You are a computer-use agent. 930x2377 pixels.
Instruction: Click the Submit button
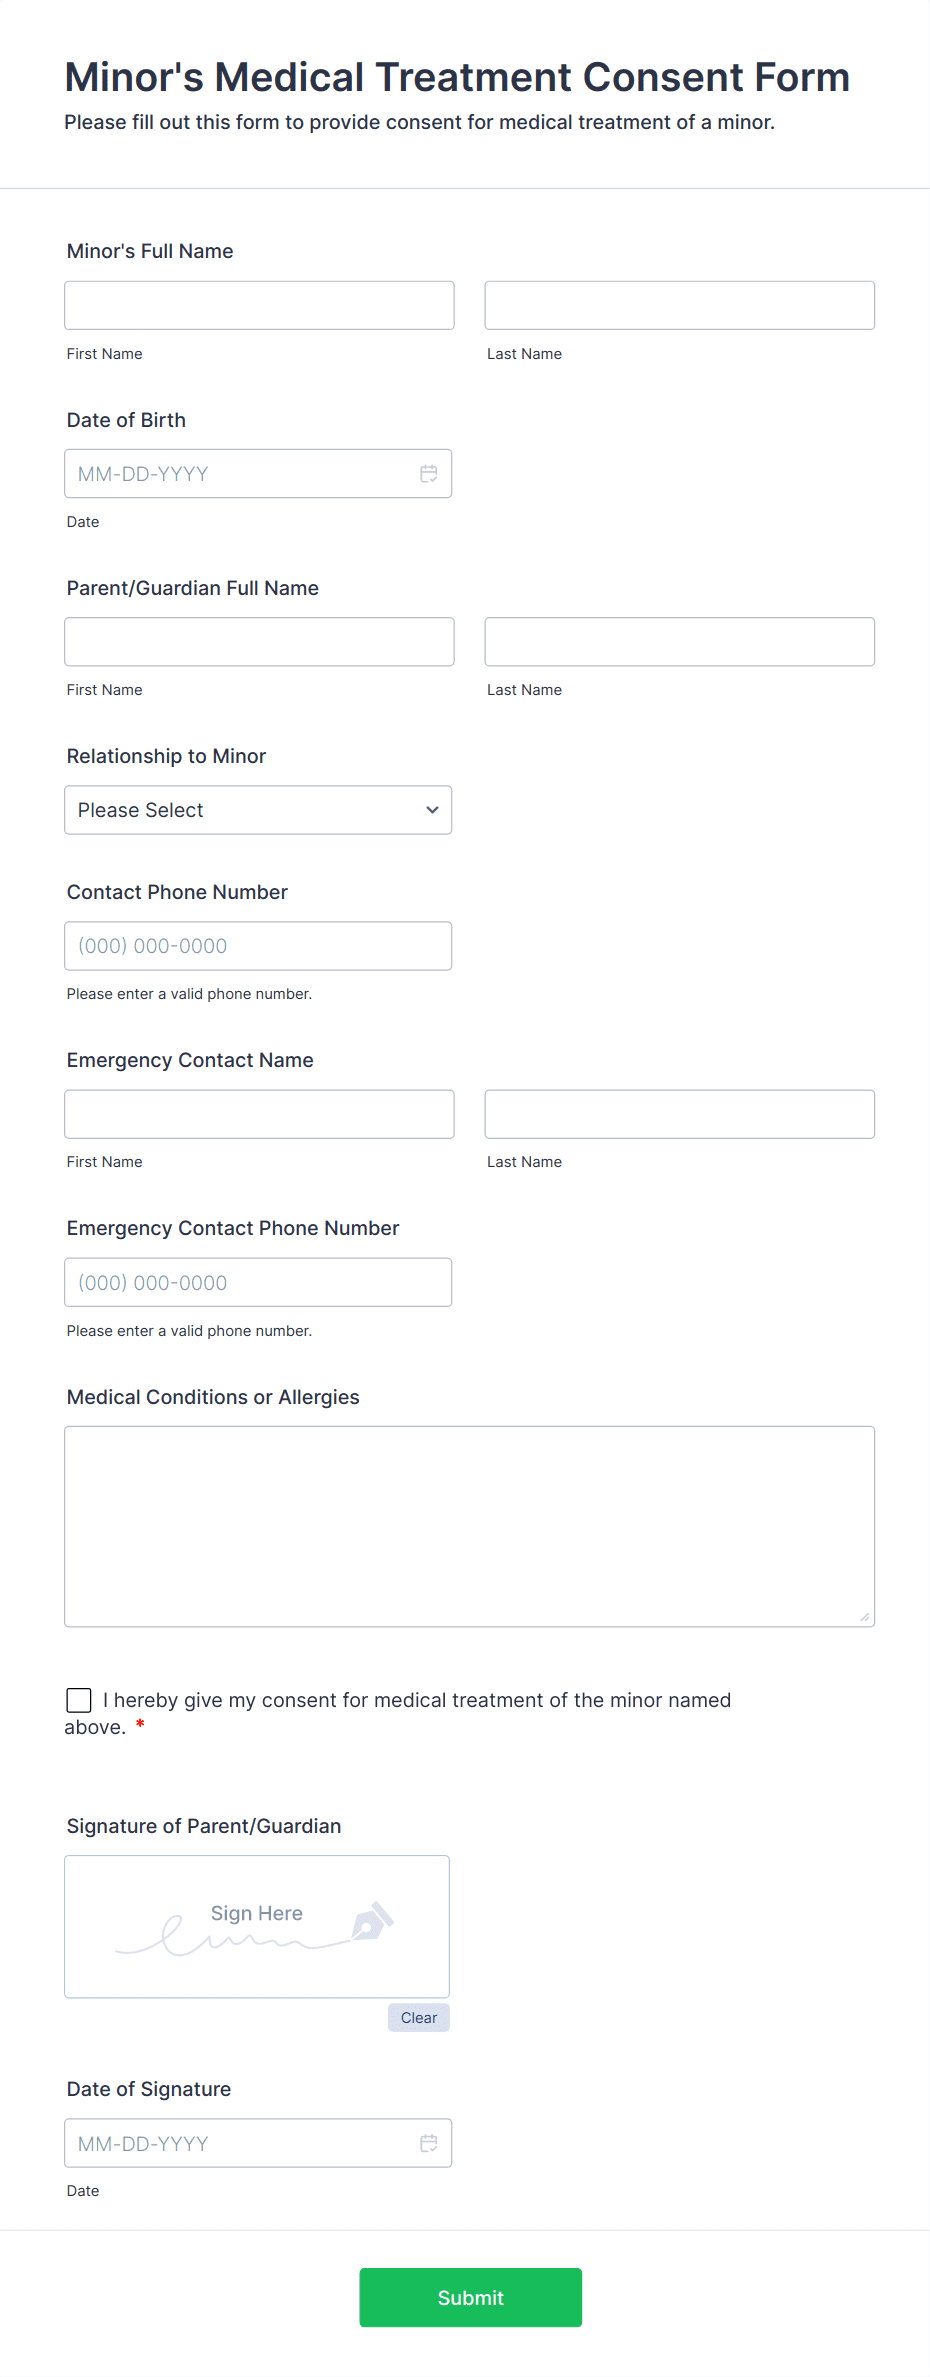tap(470, 2297)
